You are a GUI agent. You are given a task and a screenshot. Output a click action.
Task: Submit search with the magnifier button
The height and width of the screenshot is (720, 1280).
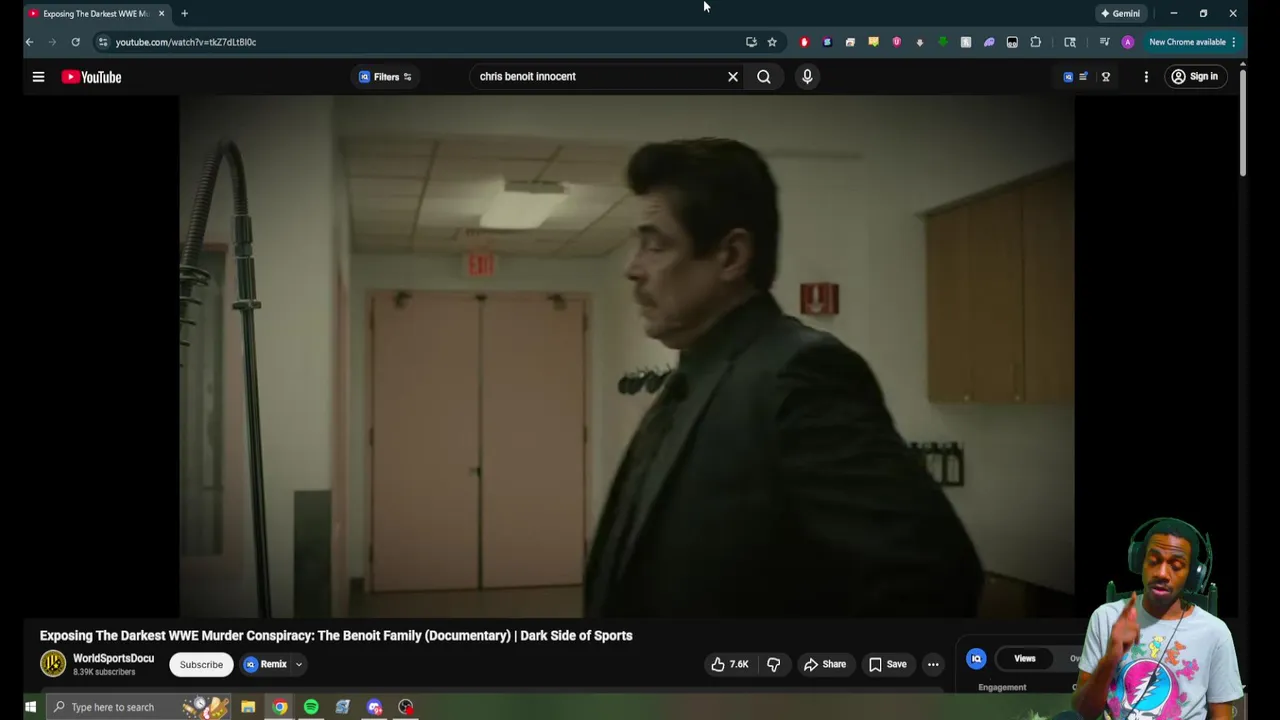coord(764,76)
